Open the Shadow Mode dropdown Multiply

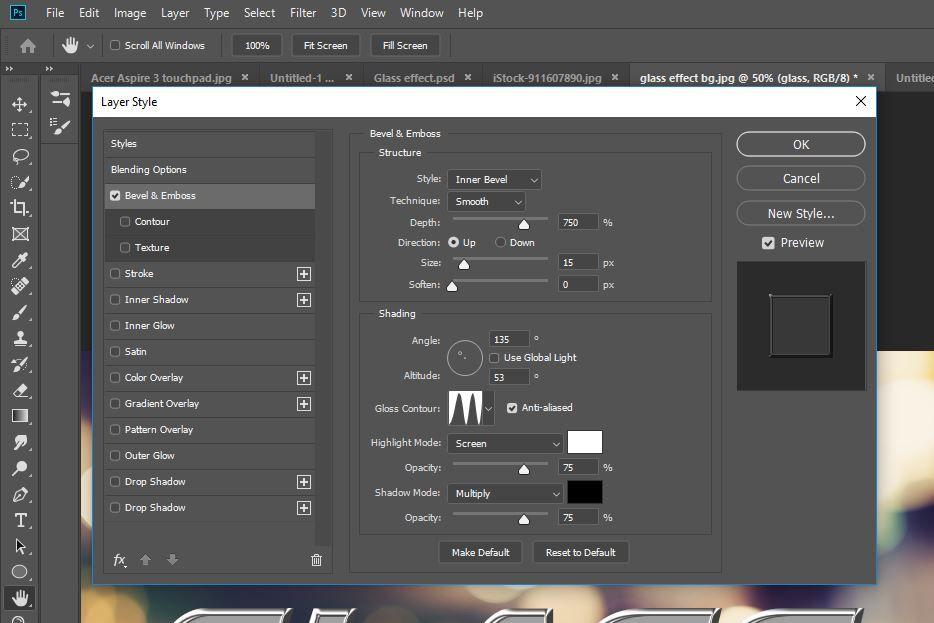[505, 494]
